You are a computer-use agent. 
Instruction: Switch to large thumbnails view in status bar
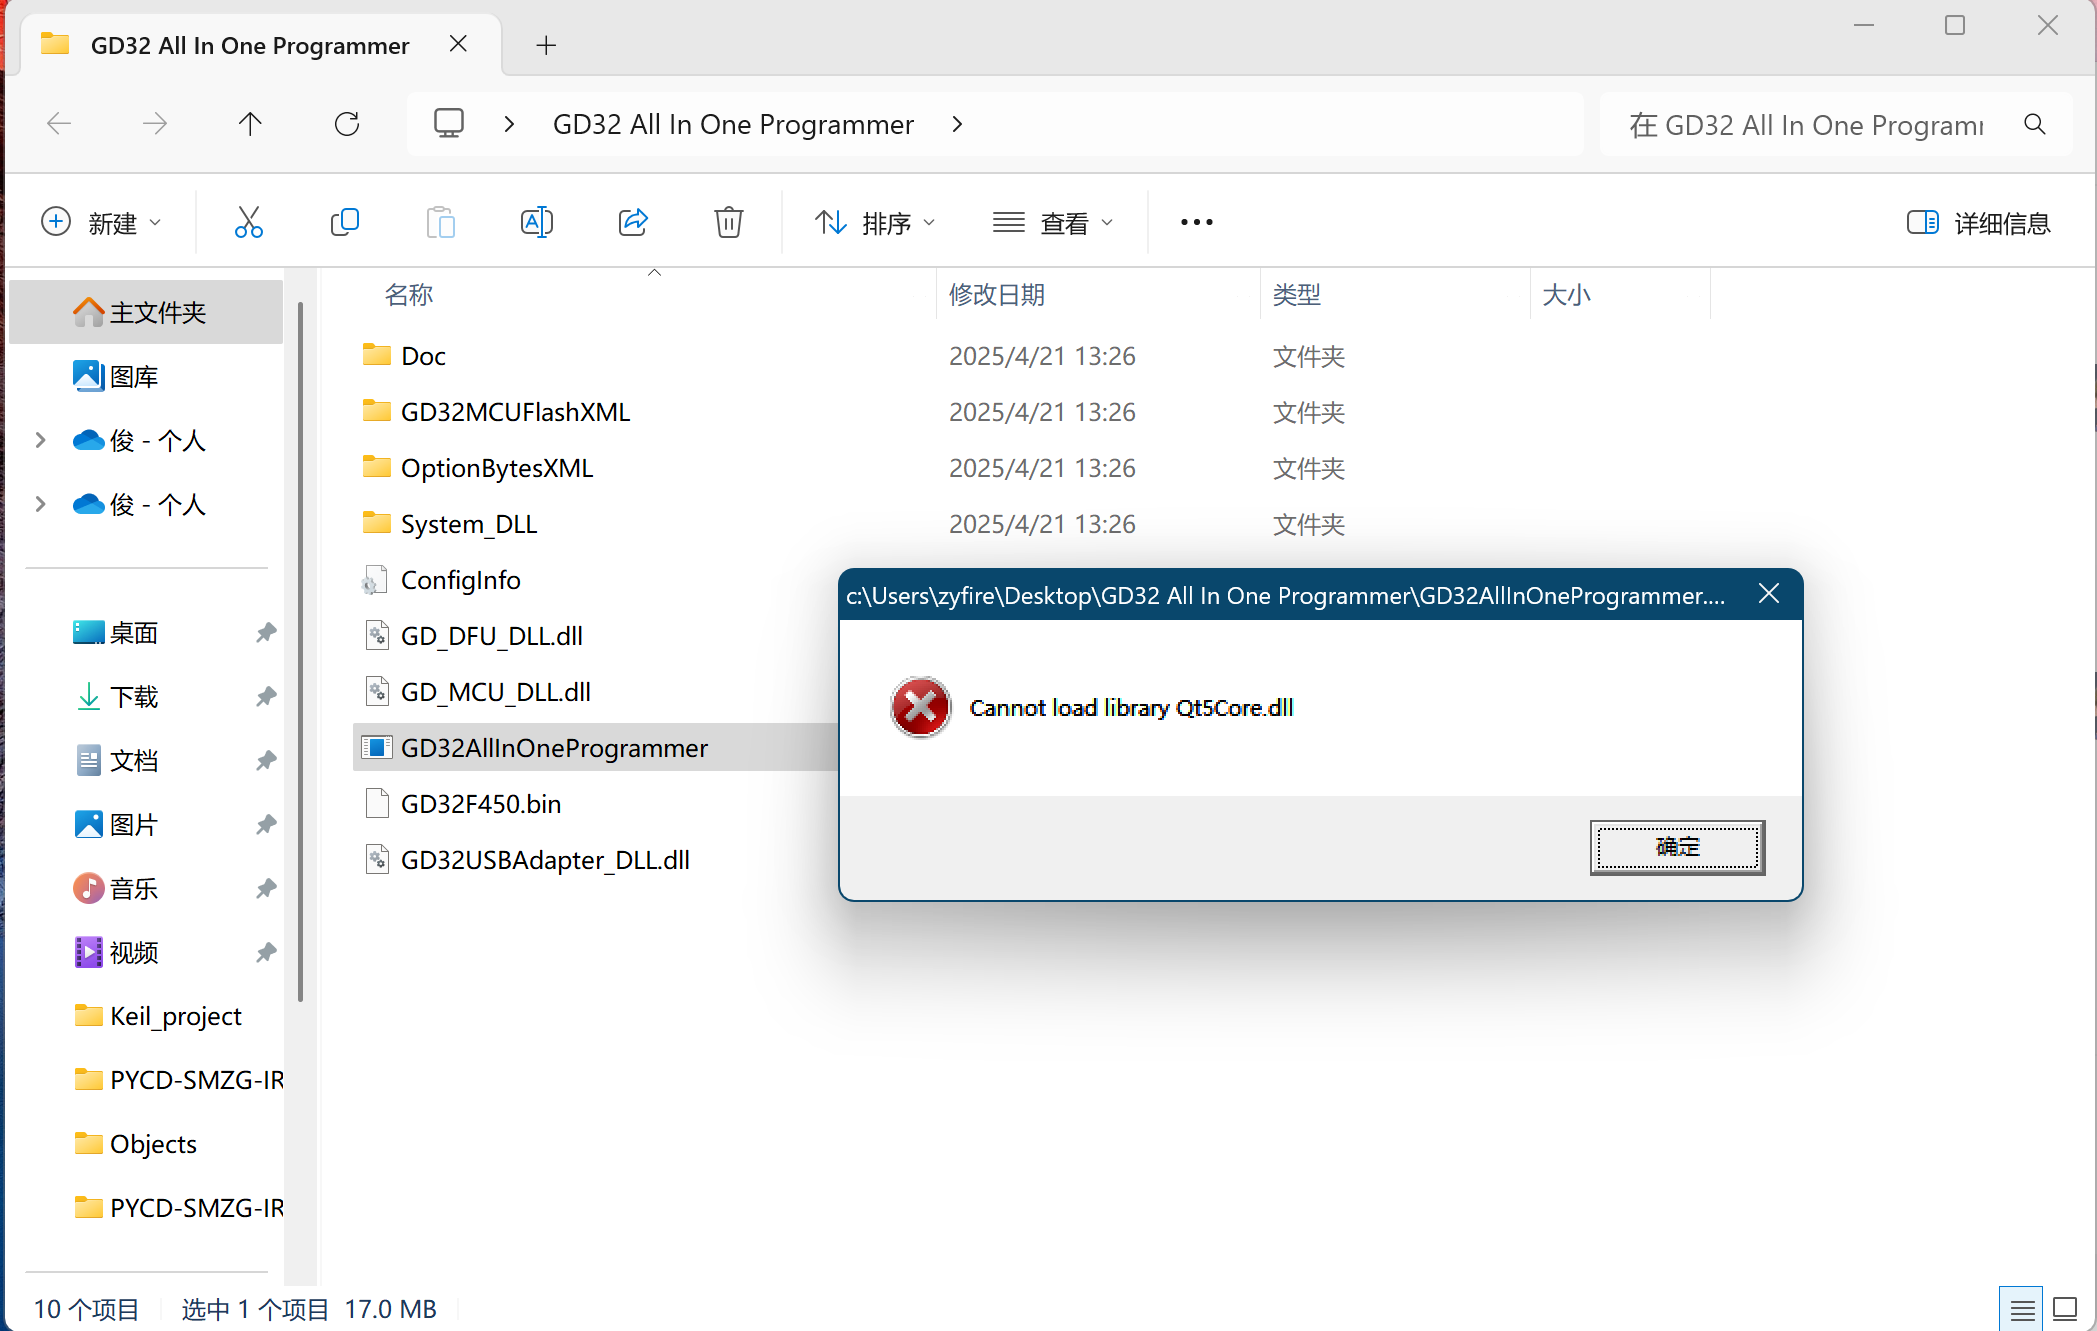[2065, 1308]
